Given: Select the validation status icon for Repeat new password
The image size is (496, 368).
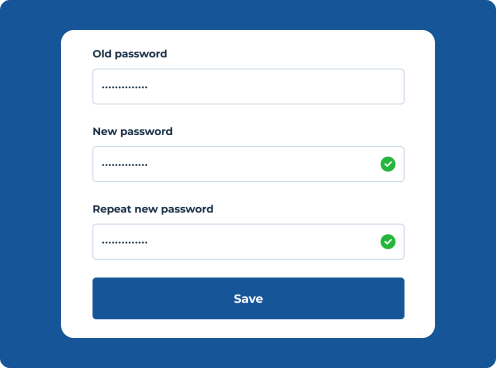Looking at the screenshot, I should coord(388,242).
